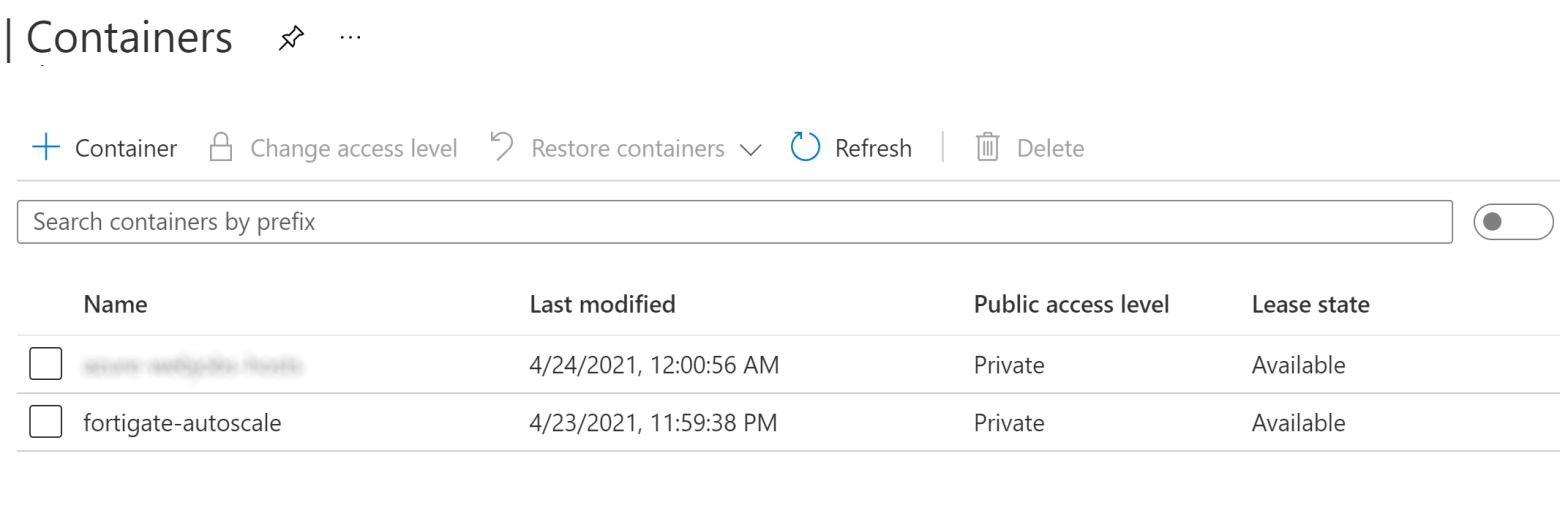Select the fortigate-autoscale container checkbox

coord(46,423)
